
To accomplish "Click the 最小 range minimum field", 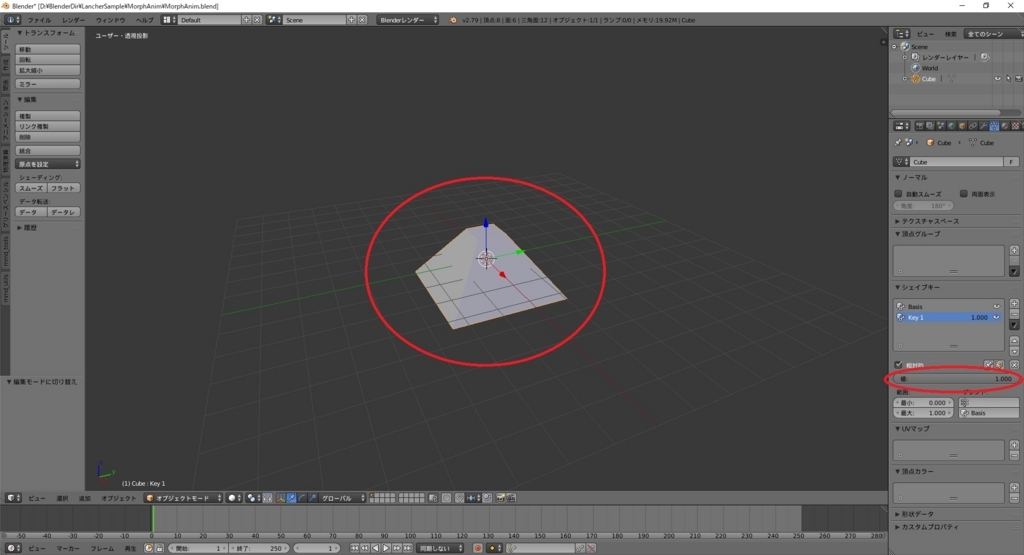I will tap(923, 403).
